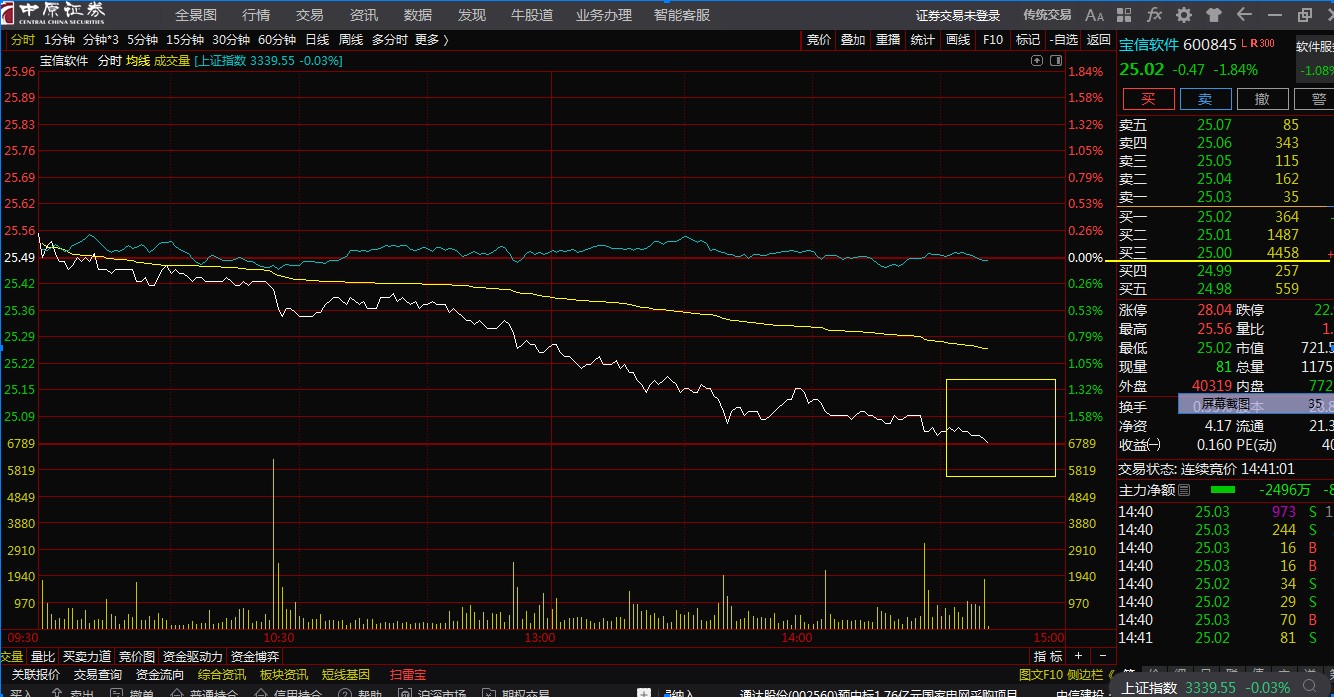Screen dimensions: 1334x697
Task: Open the 行情 menu
Action: pos(256,15)
